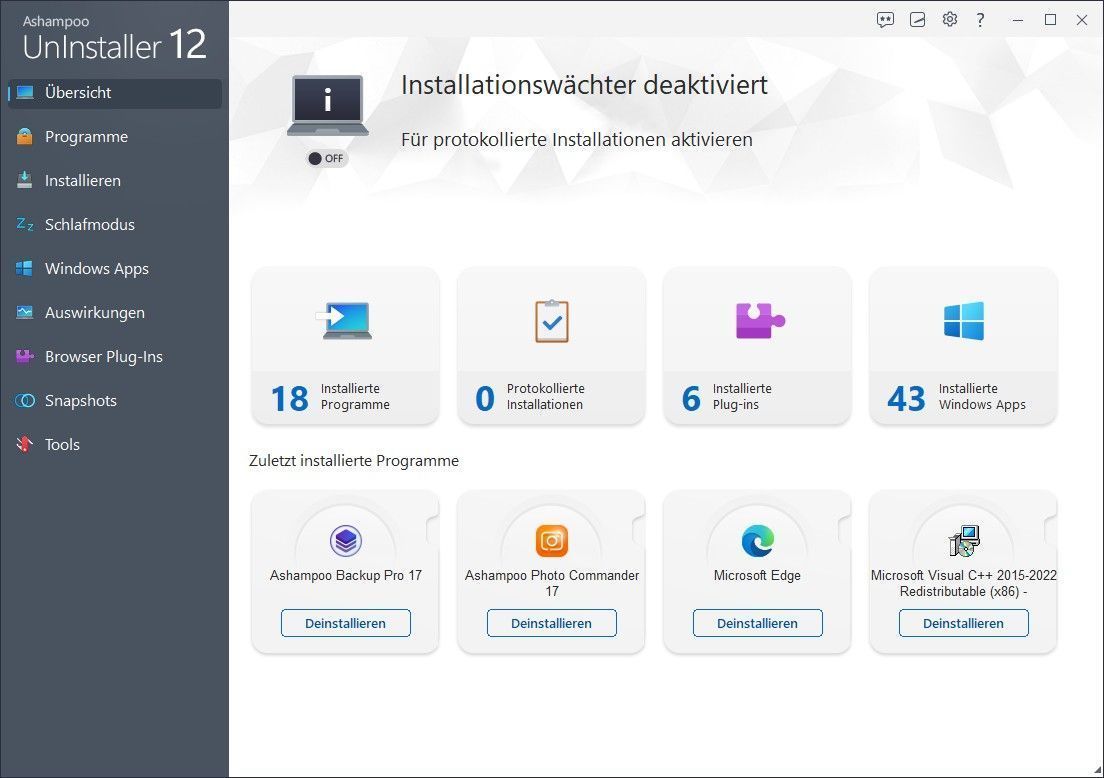Open Browser Plug-Ins from the sidebar

[103, 357]
